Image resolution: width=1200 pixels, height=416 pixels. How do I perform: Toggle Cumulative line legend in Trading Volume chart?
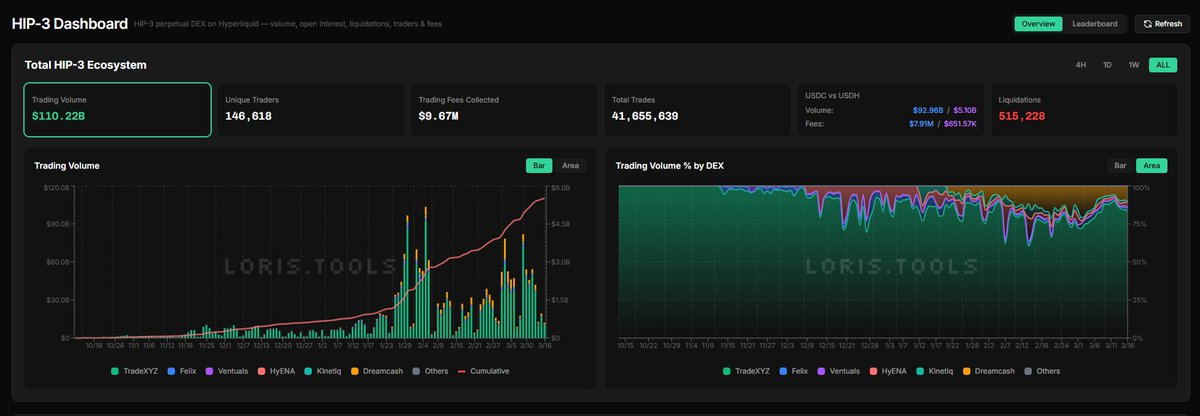pos(462,371)
